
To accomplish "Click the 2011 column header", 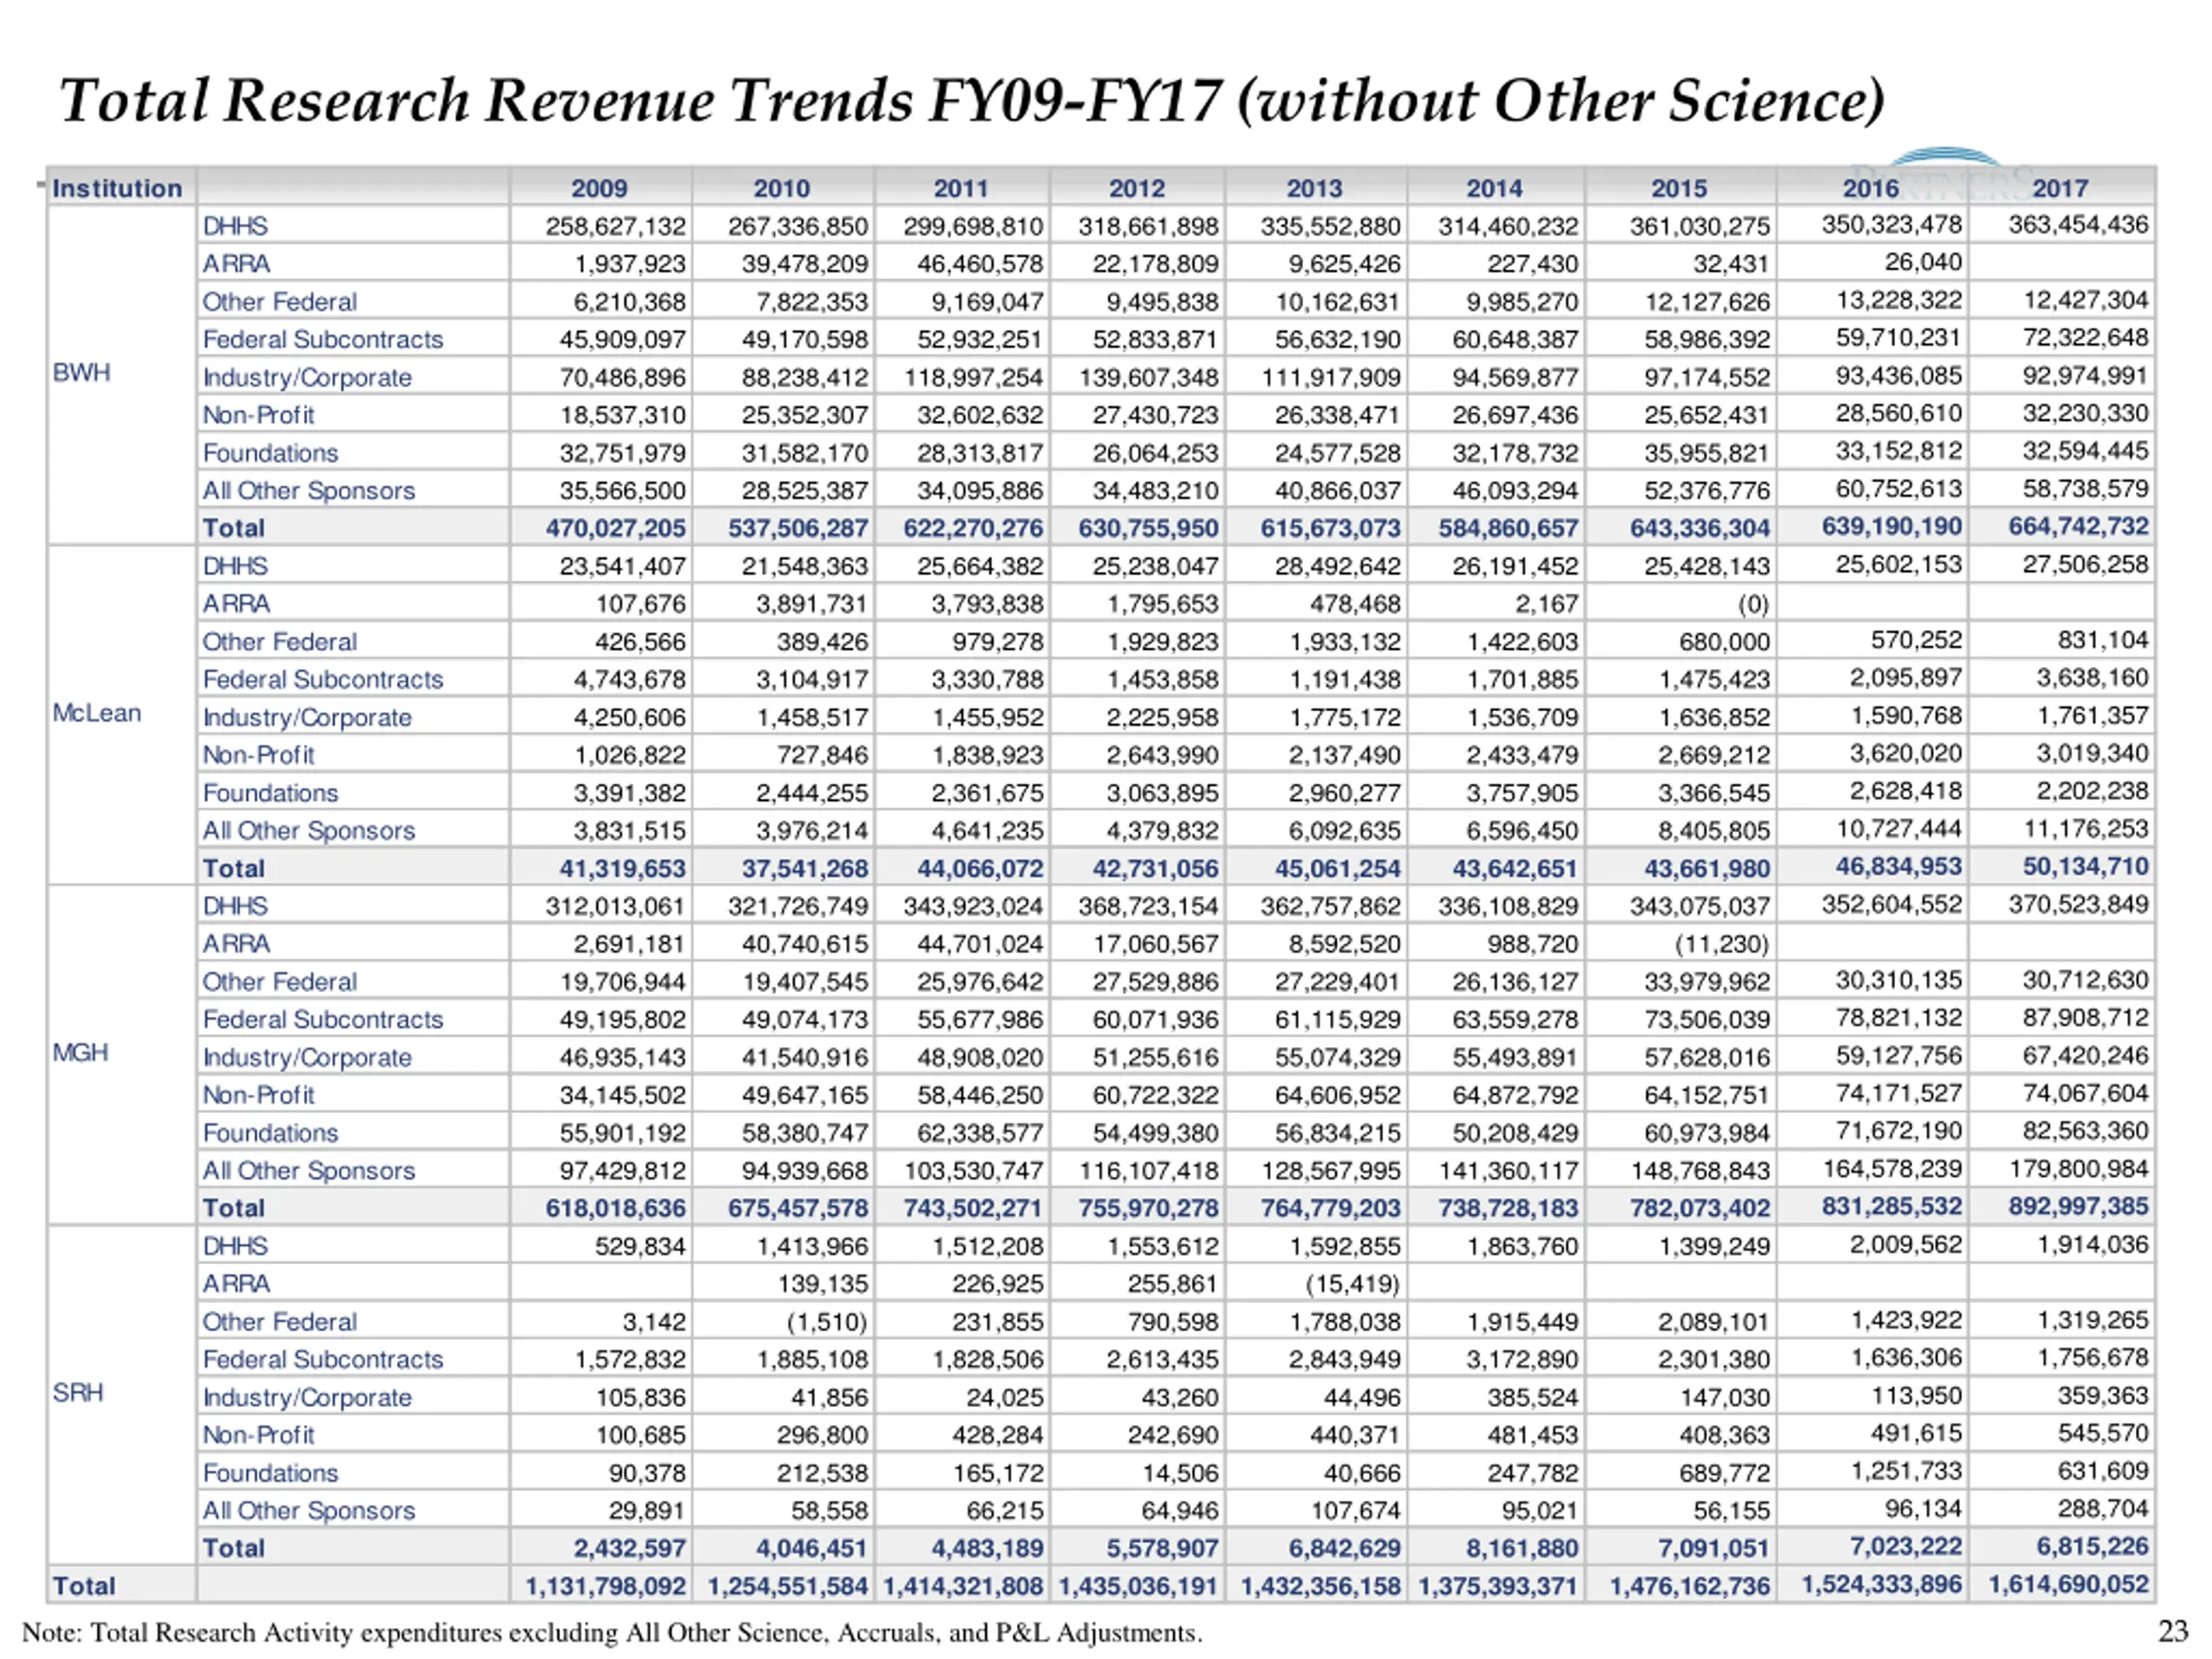I will coord(961,188).
